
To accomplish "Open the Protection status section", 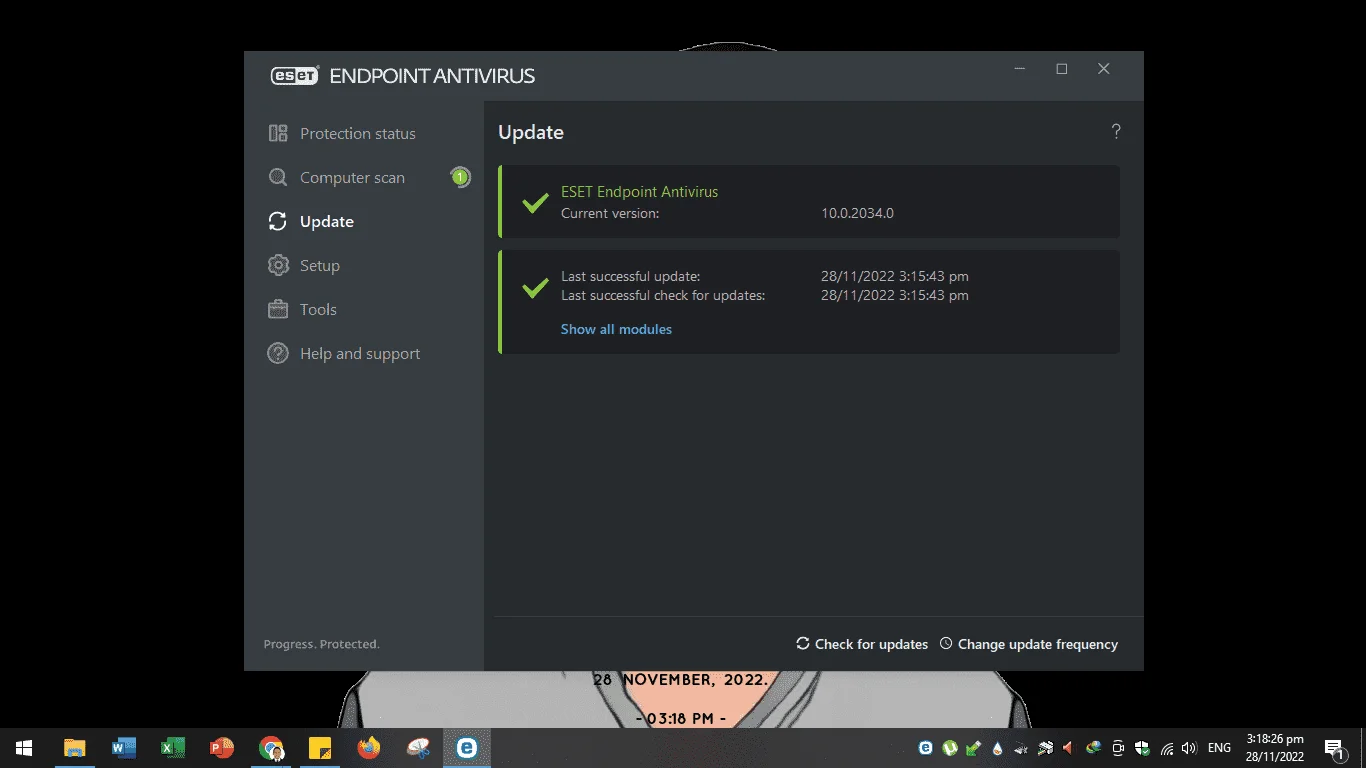I will pyautogui.click(x=342, y=134).
